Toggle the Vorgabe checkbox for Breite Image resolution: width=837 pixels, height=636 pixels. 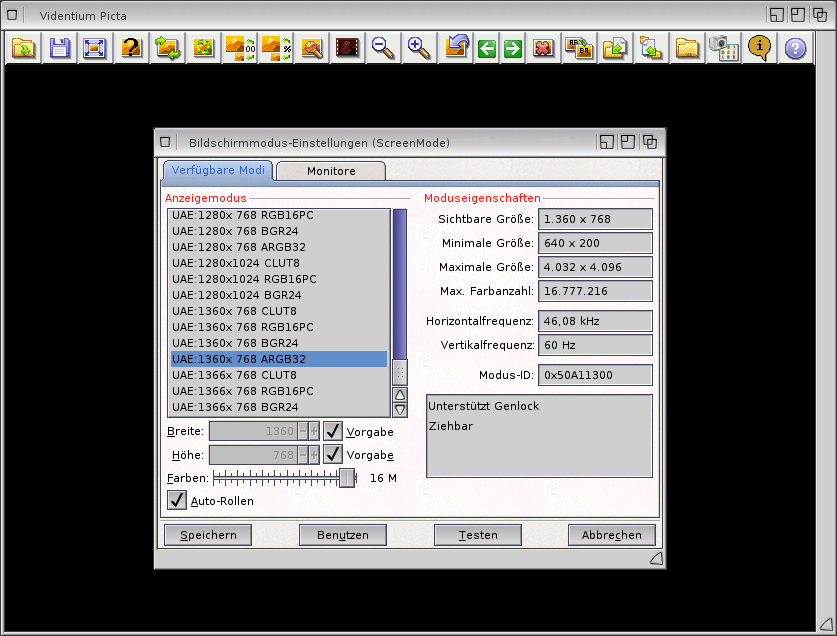coord(333,431)
